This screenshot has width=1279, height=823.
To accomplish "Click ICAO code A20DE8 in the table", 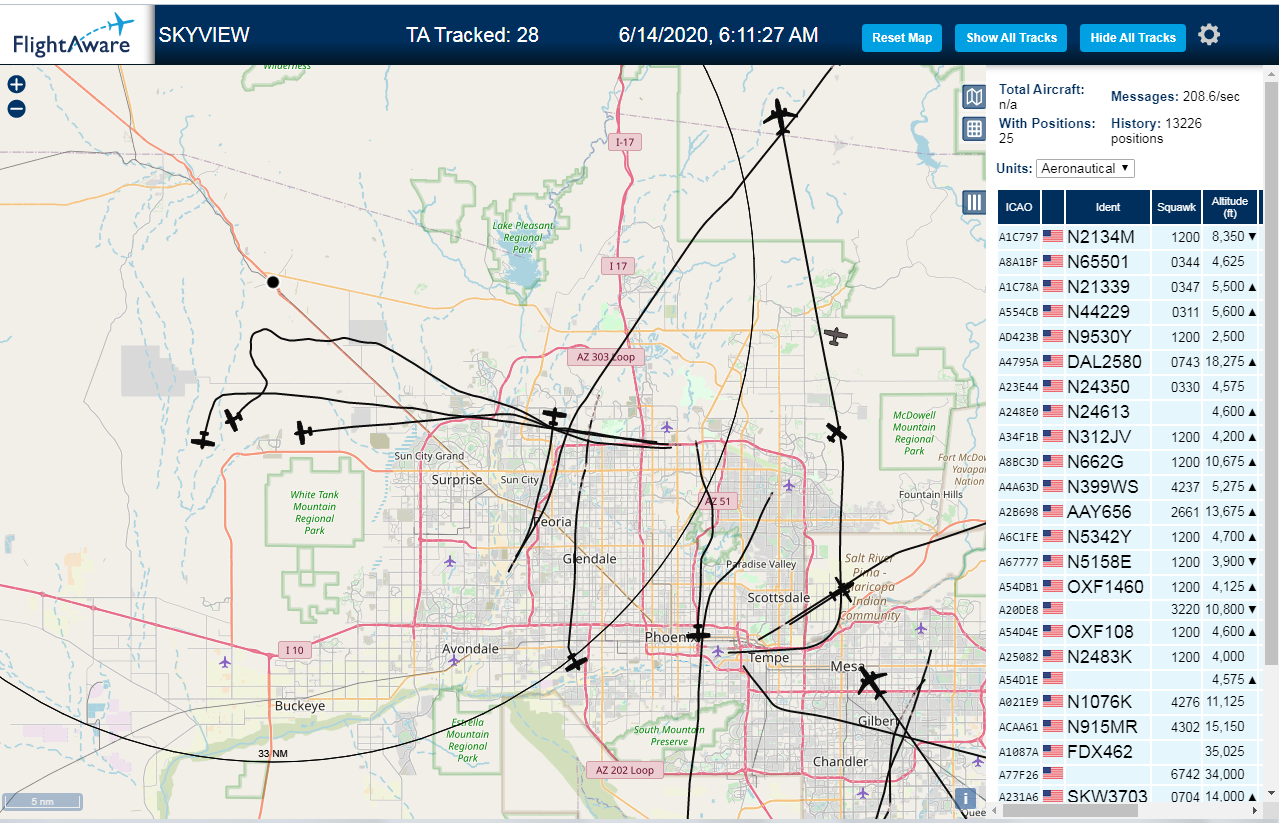I will pyautogui.click(x=1019, y=609).
